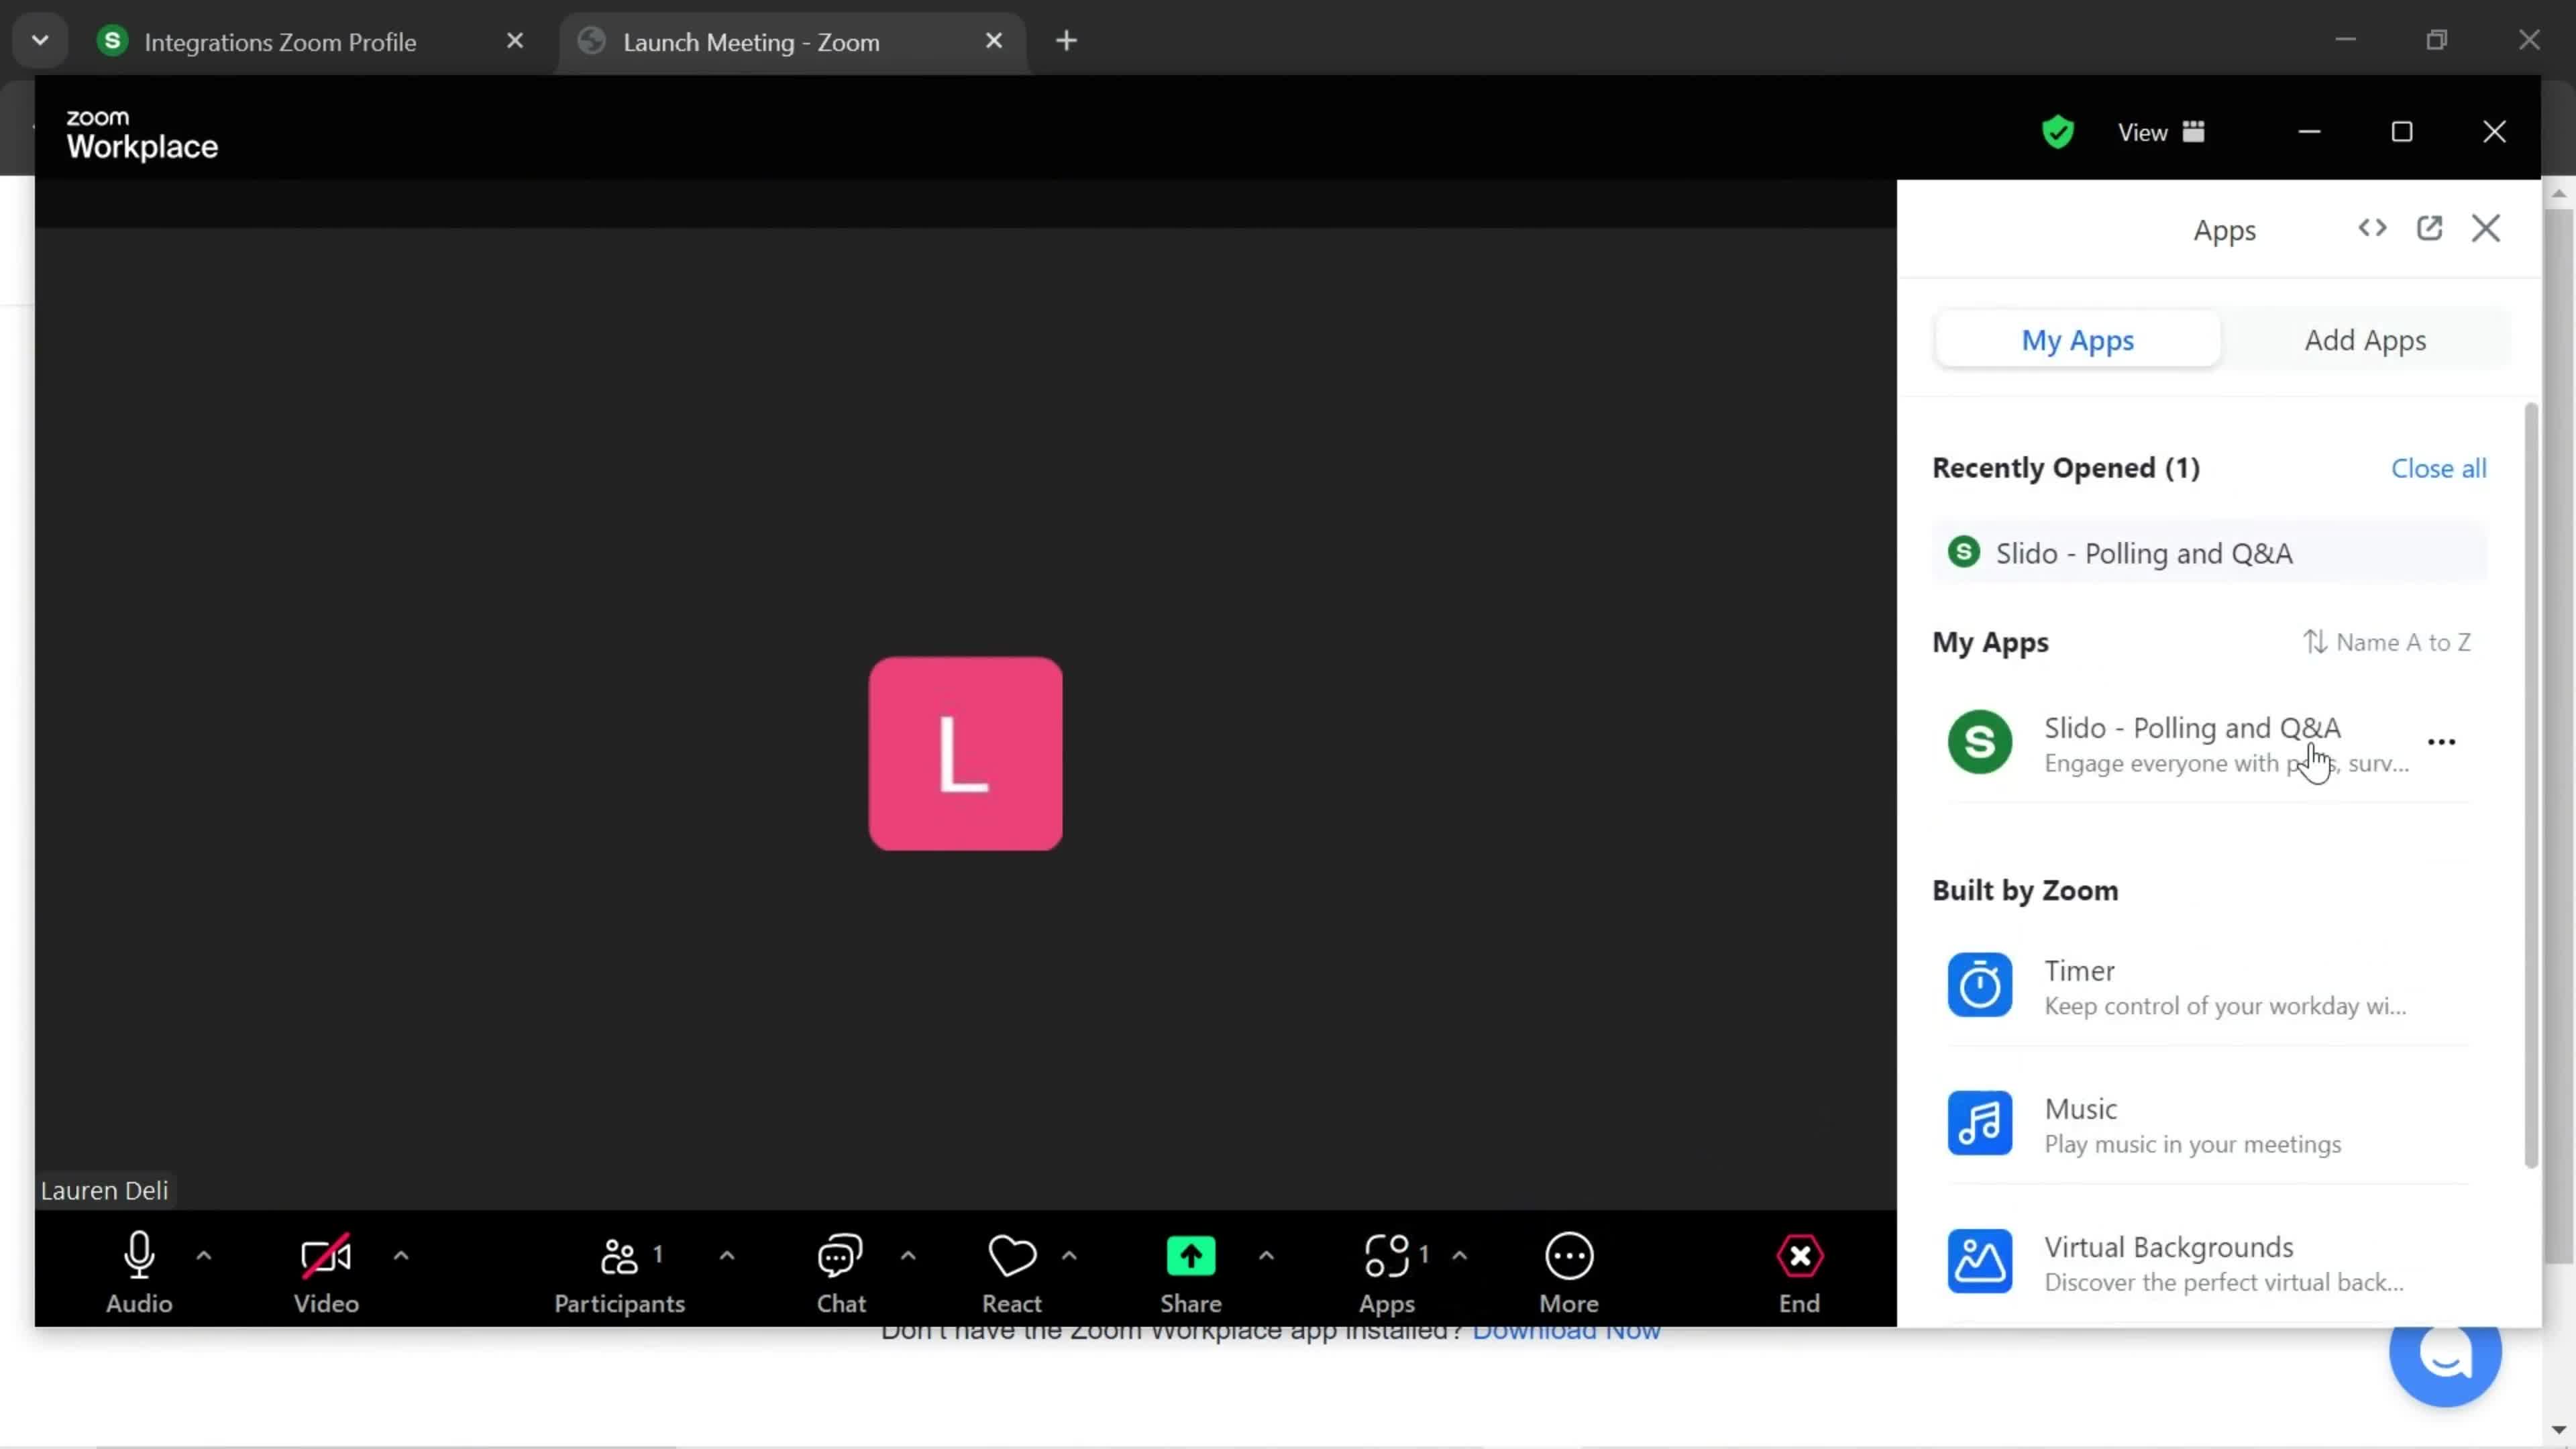Start video with the Video button
This screenshot has height=1449, width=2576.
click(x=326, y=1272)
